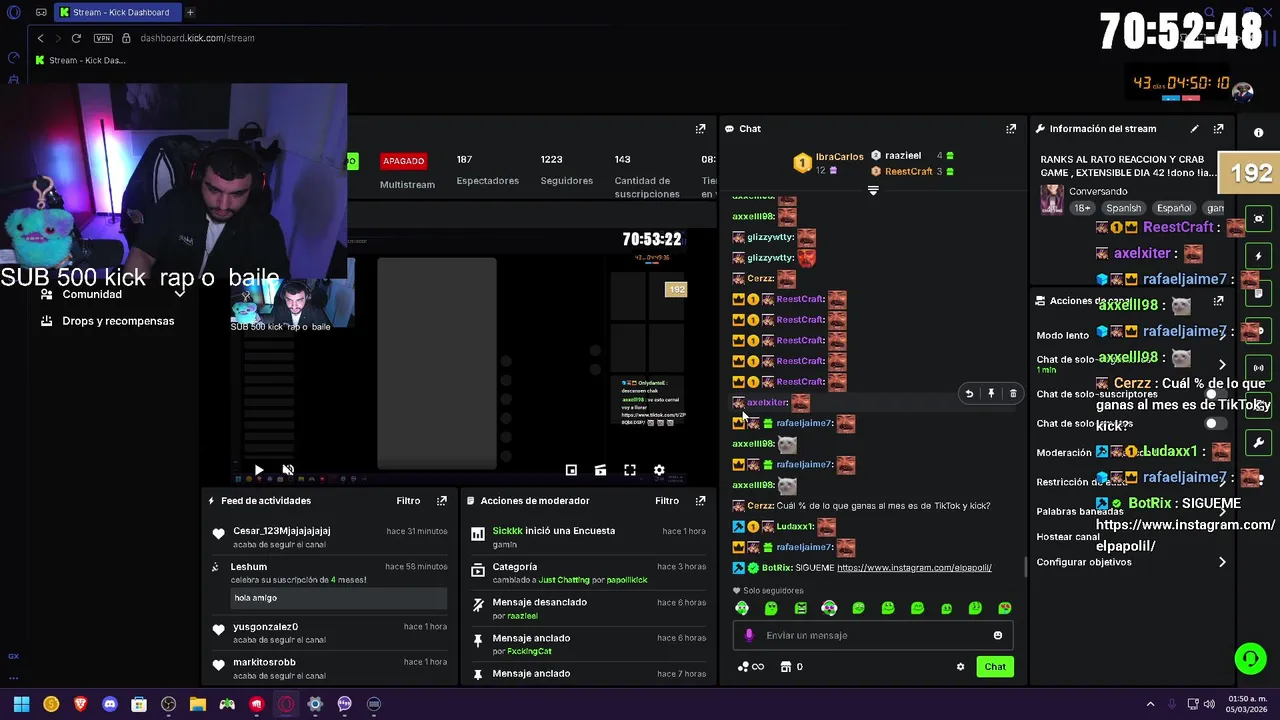Open Drops y recompensas sidebar item
This screenshot has height=720, width=1280.
pyautogui.click(x=110, y=321)
